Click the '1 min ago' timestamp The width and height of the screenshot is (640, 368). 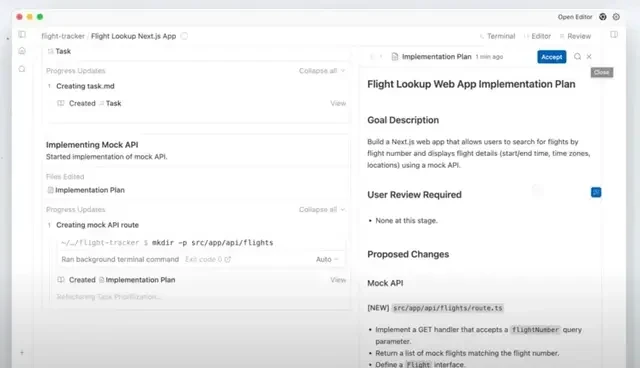point(489,57)
